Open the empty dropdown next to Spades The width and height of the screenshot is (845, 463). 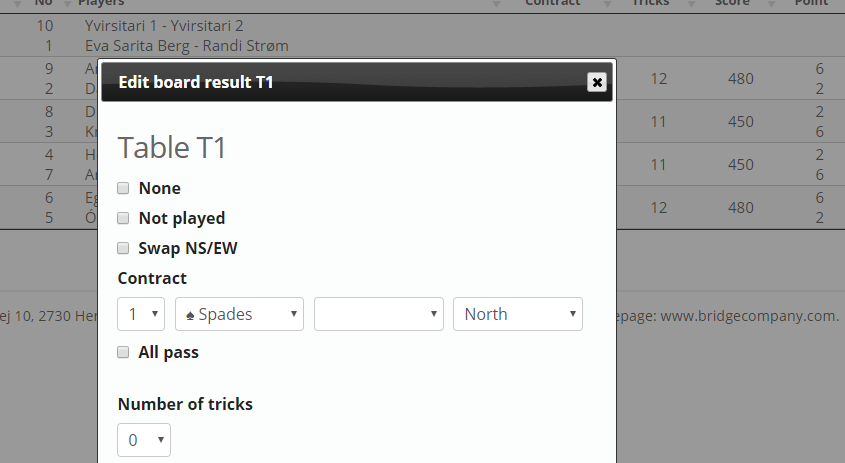click(x=378, y=314)
